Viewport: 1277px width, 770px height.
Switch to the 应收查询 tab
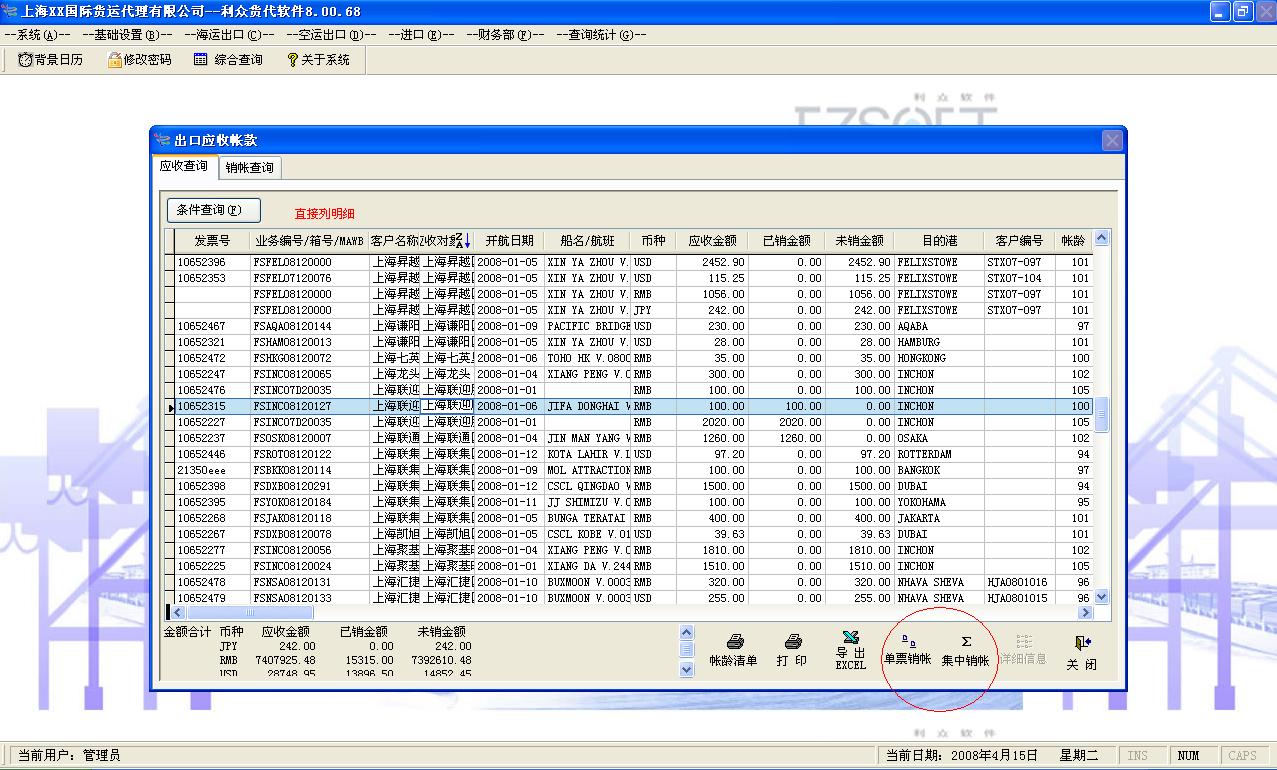(184, 166)
